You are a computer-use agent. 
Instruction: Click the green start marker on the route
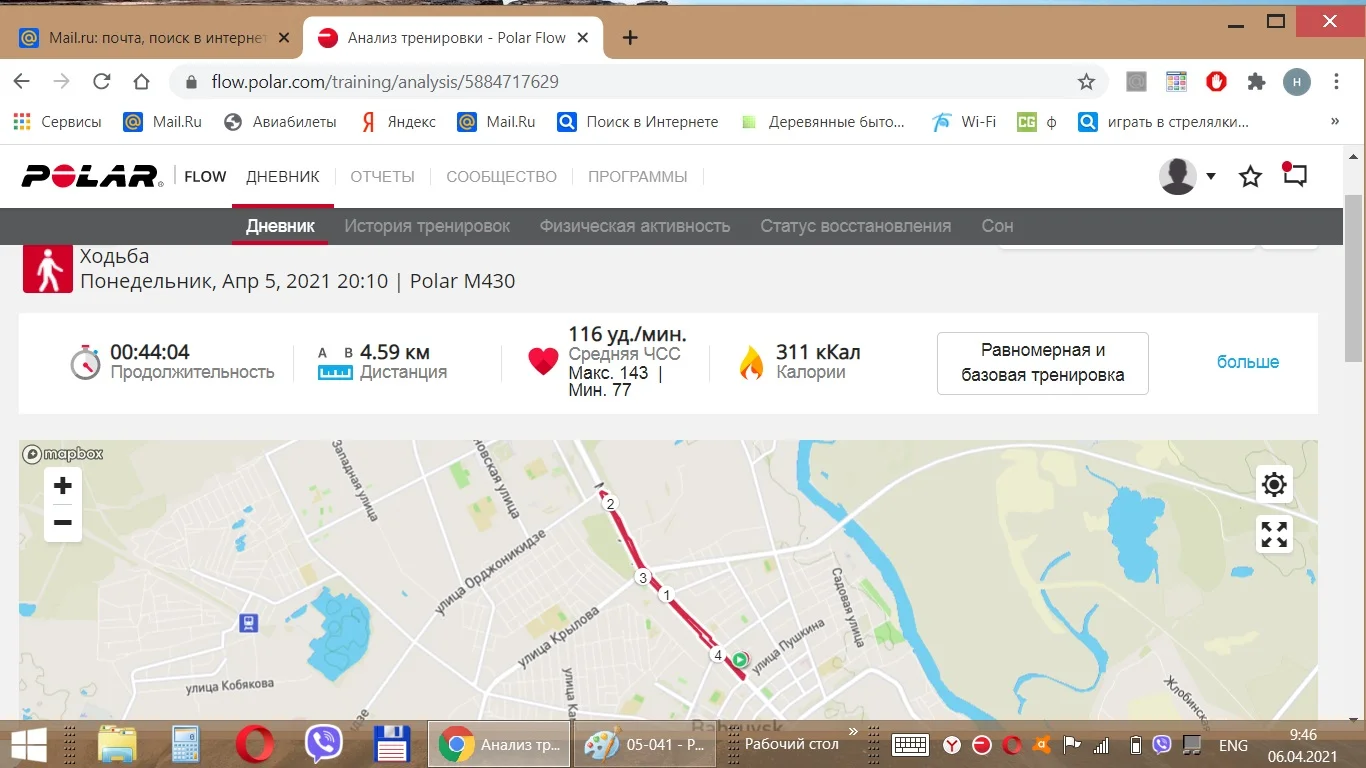(x=739, y=659)
